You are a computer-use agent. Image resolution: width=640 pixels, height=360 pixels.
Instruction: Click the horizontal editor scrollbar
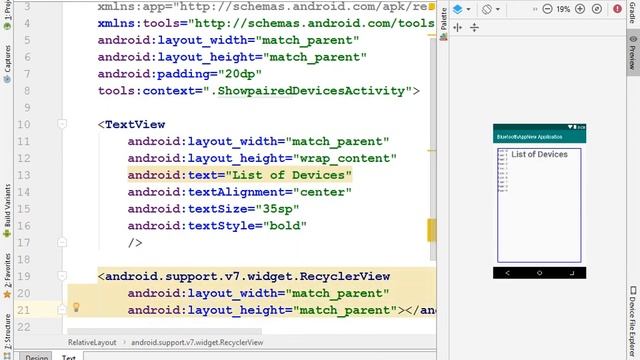tap(164, 331)
